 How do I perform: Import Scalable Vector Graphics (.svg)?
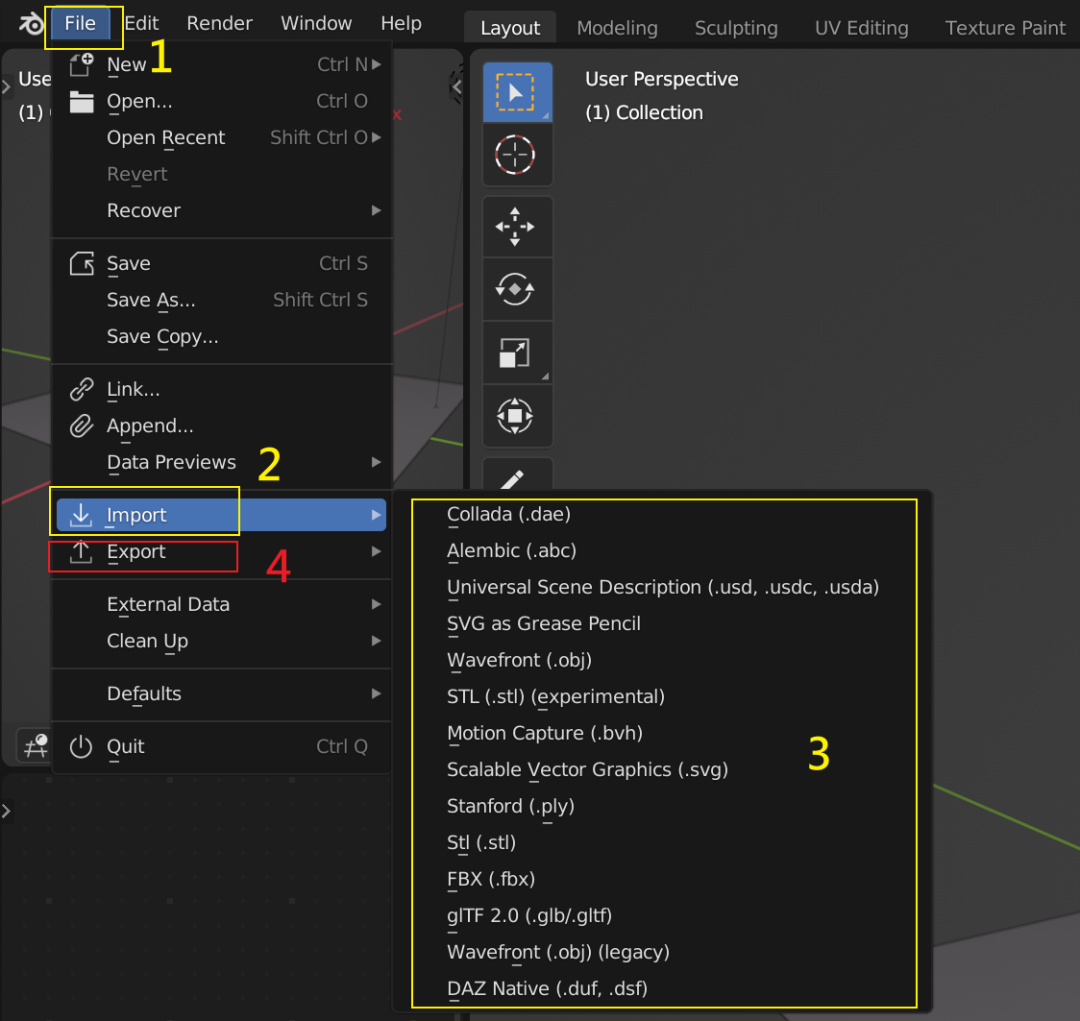[665, 770]
